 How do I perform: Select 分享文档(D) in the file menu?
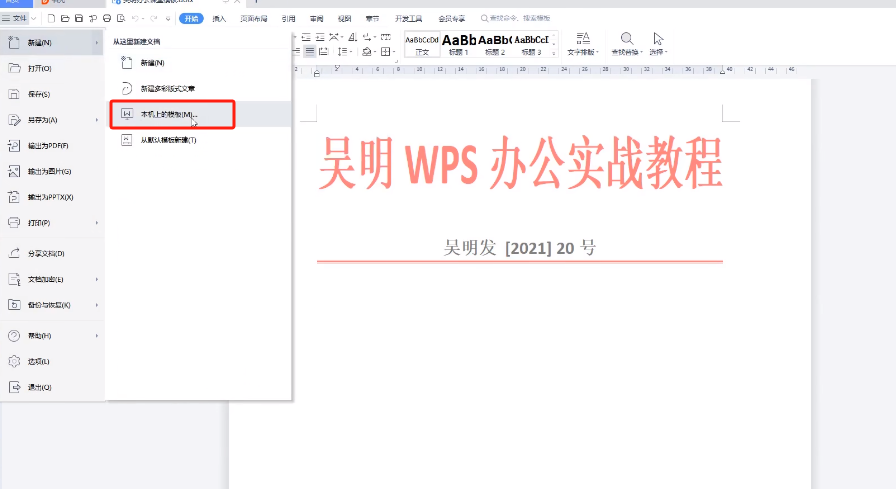point(51,253)
